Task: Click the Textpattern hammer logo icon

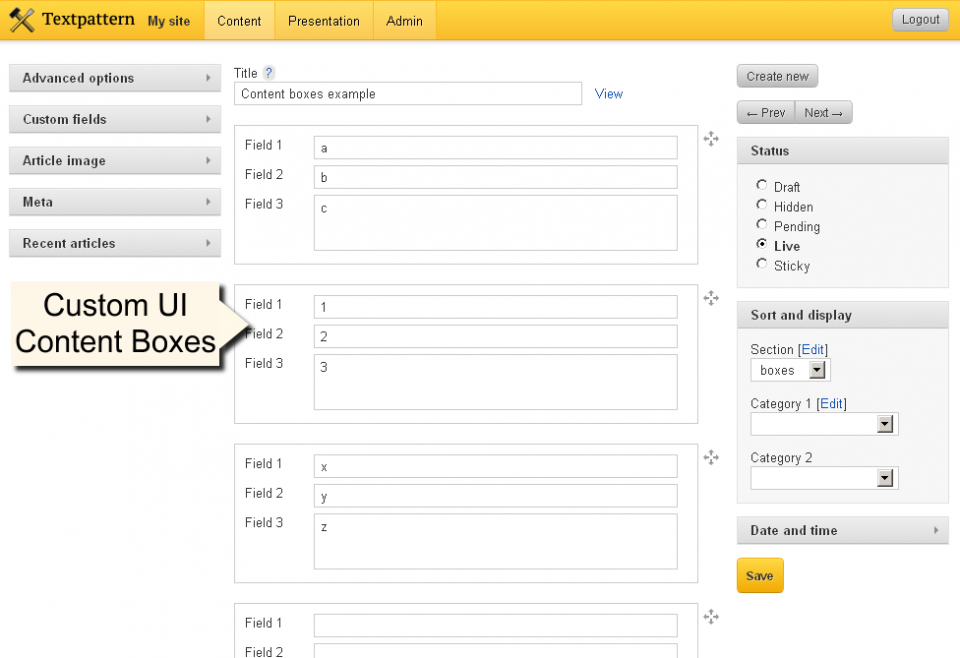Action: 20,19
